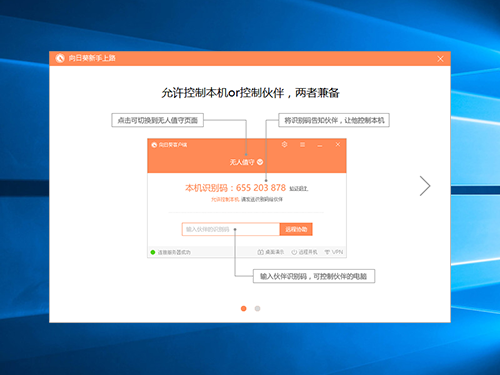Screen dimensions: 500x375
Task: Click the minimize icon of the client preview
Action: pyautogui.click(x=320, y=146)
